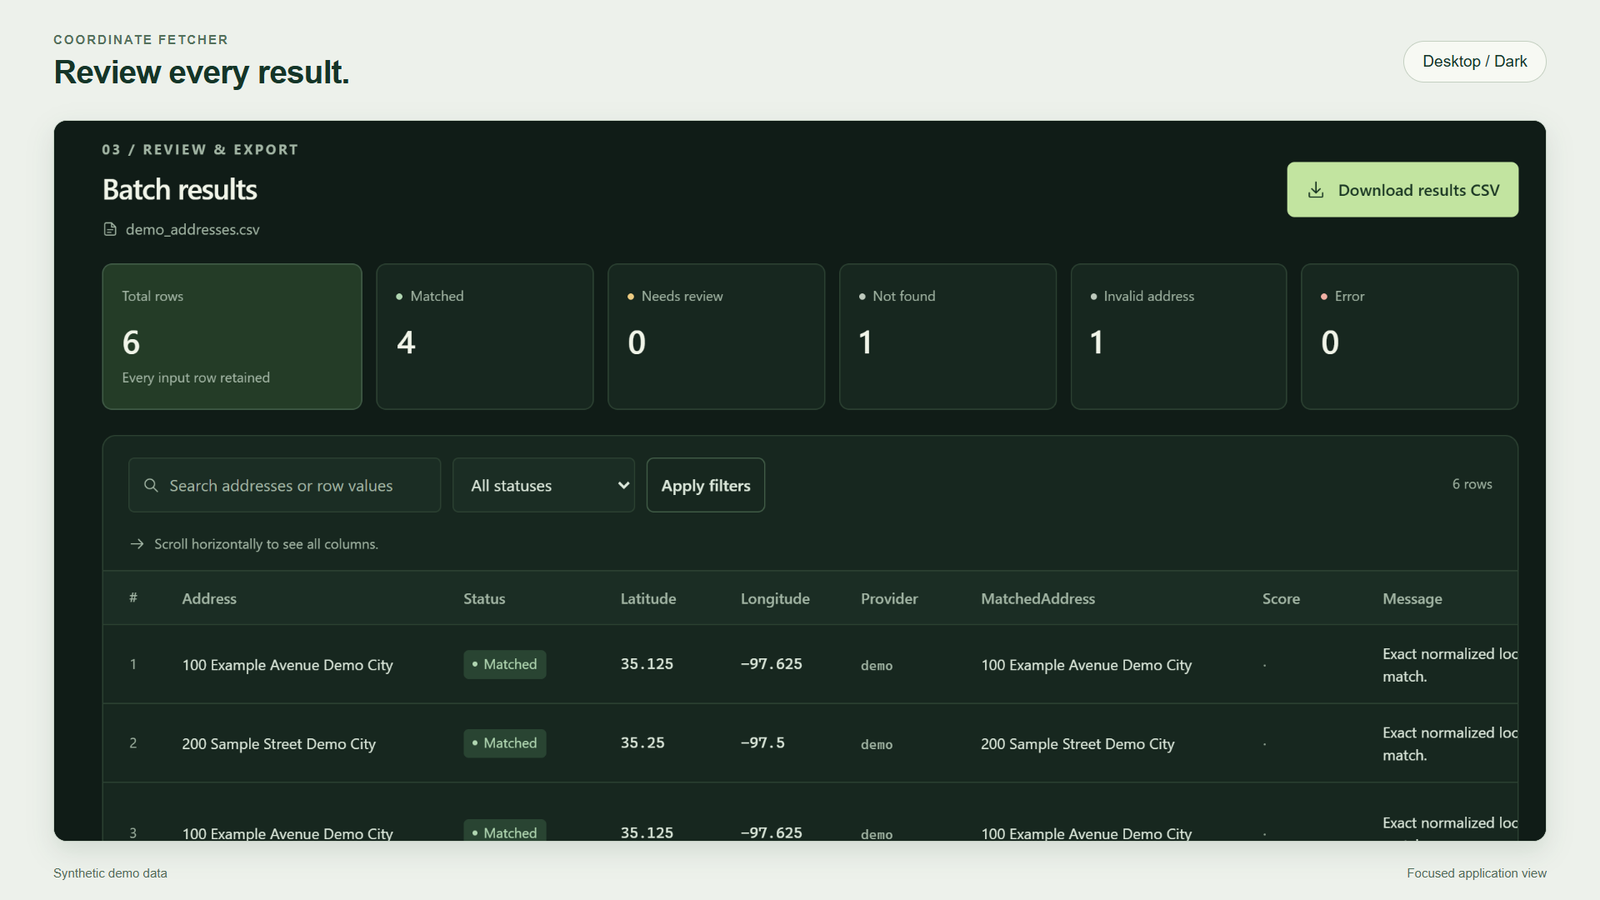Click the 'demo' provider cell in row 1
The image size is (1600, 900).
876,666
